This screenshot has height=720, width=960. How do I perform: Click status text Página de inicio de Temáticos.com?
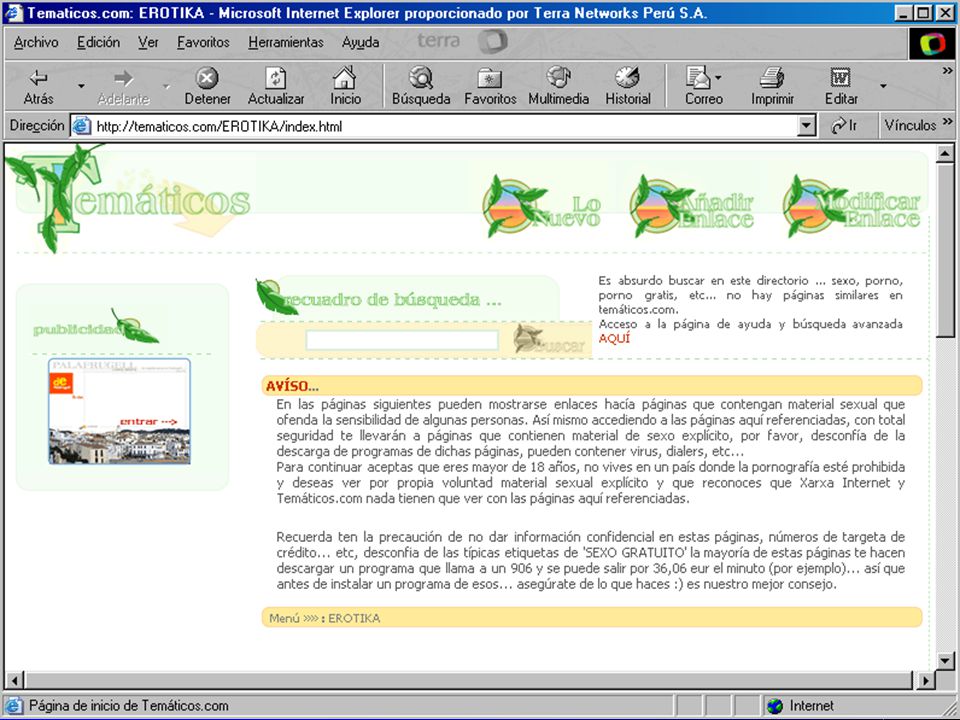click(x=129, y=706)
